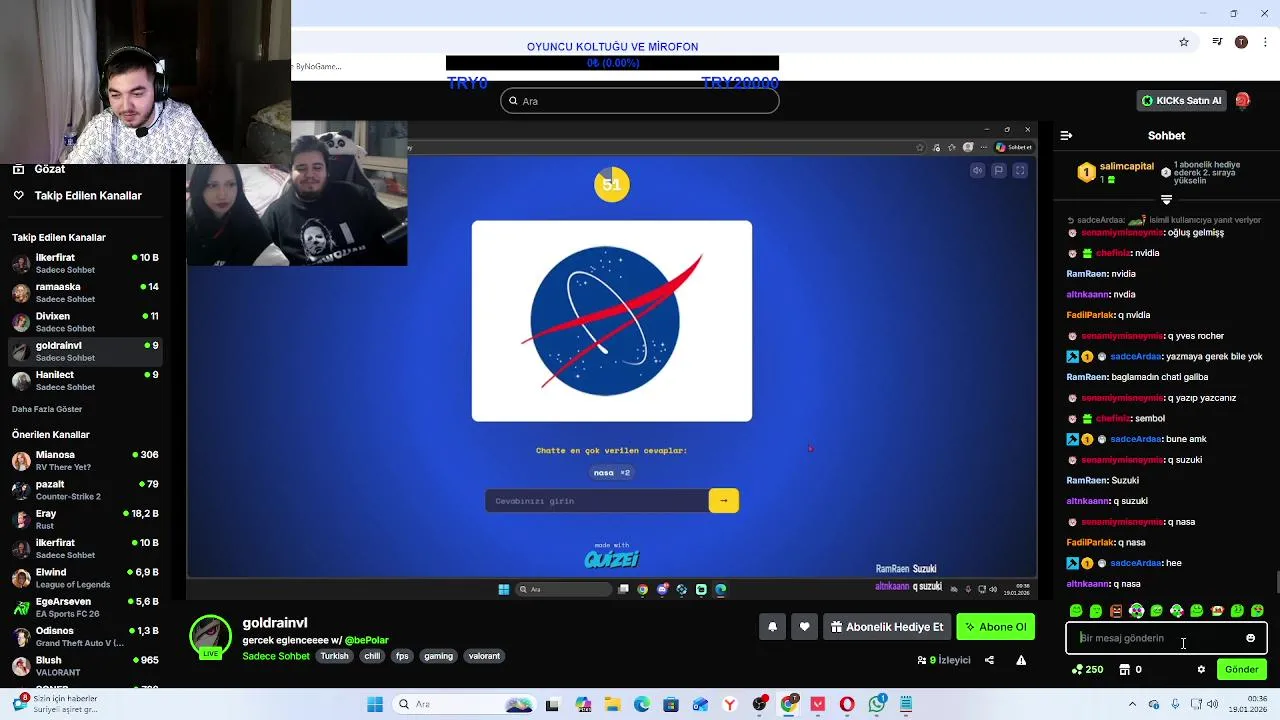The image size is (1280, 720).
Task: Click the heart follow icon
Action: click(804, 627)
